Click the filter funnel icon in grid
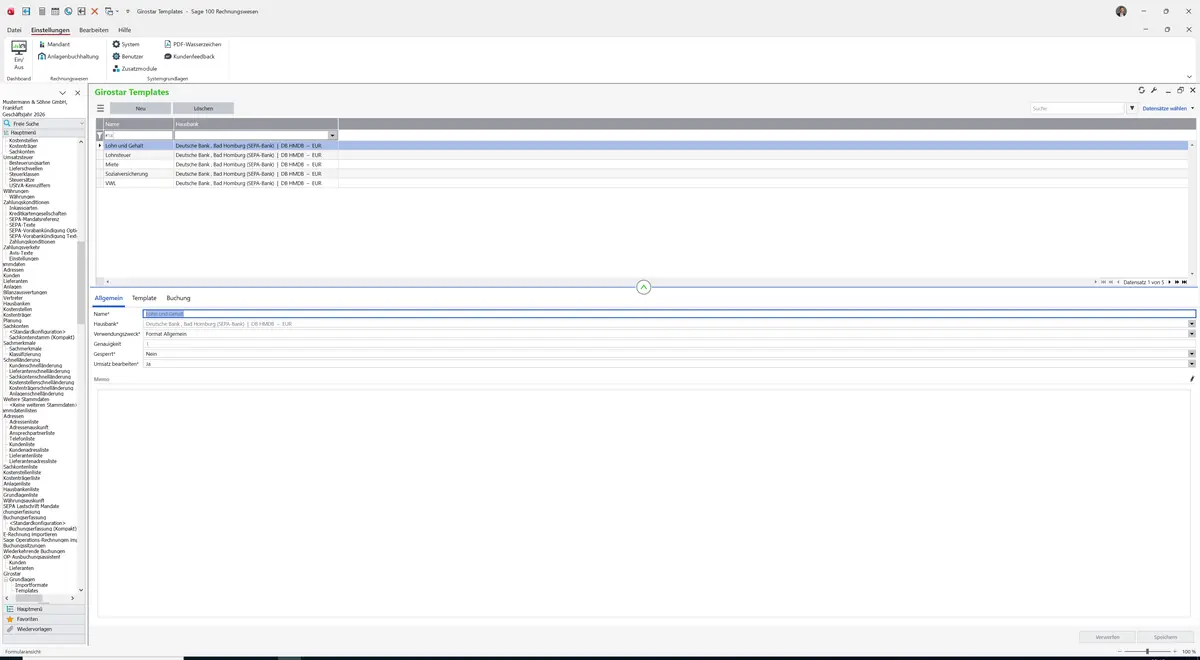Screen dimensions: 1200x660 pyautogui.click(x=99, y=135)
